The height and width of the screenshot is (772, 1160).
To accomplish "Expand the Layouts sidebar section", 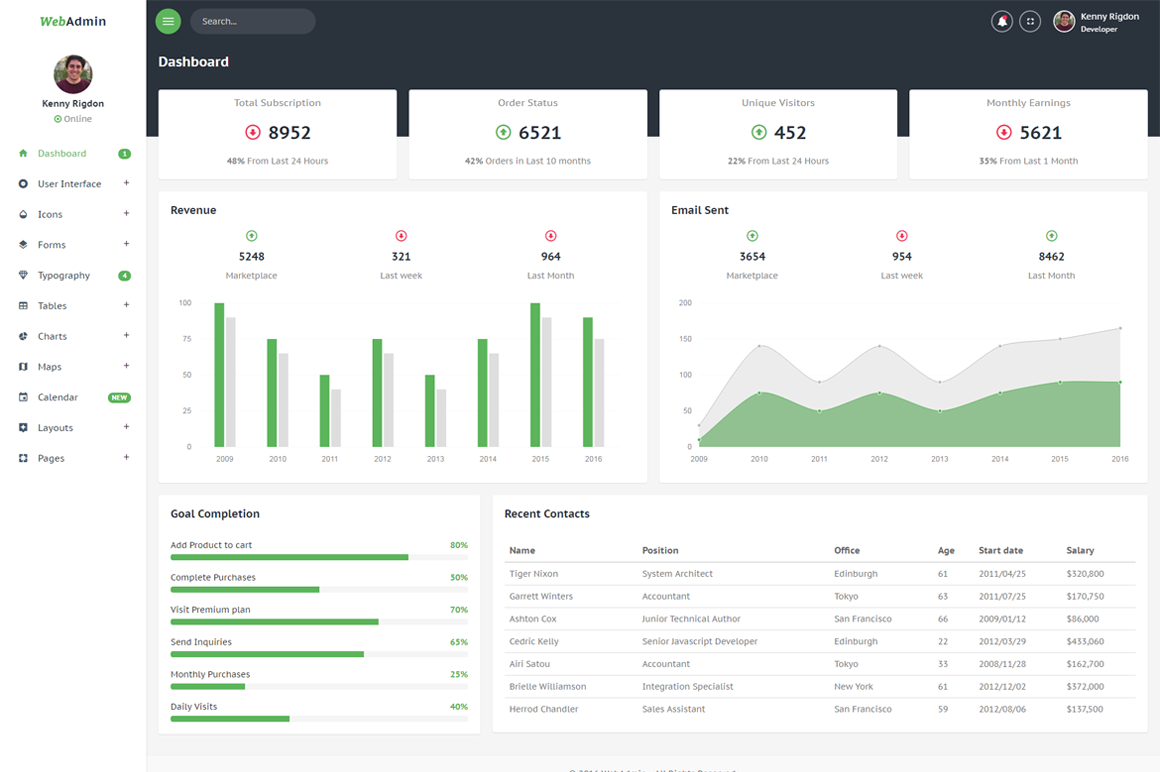I will pos(126,427).
